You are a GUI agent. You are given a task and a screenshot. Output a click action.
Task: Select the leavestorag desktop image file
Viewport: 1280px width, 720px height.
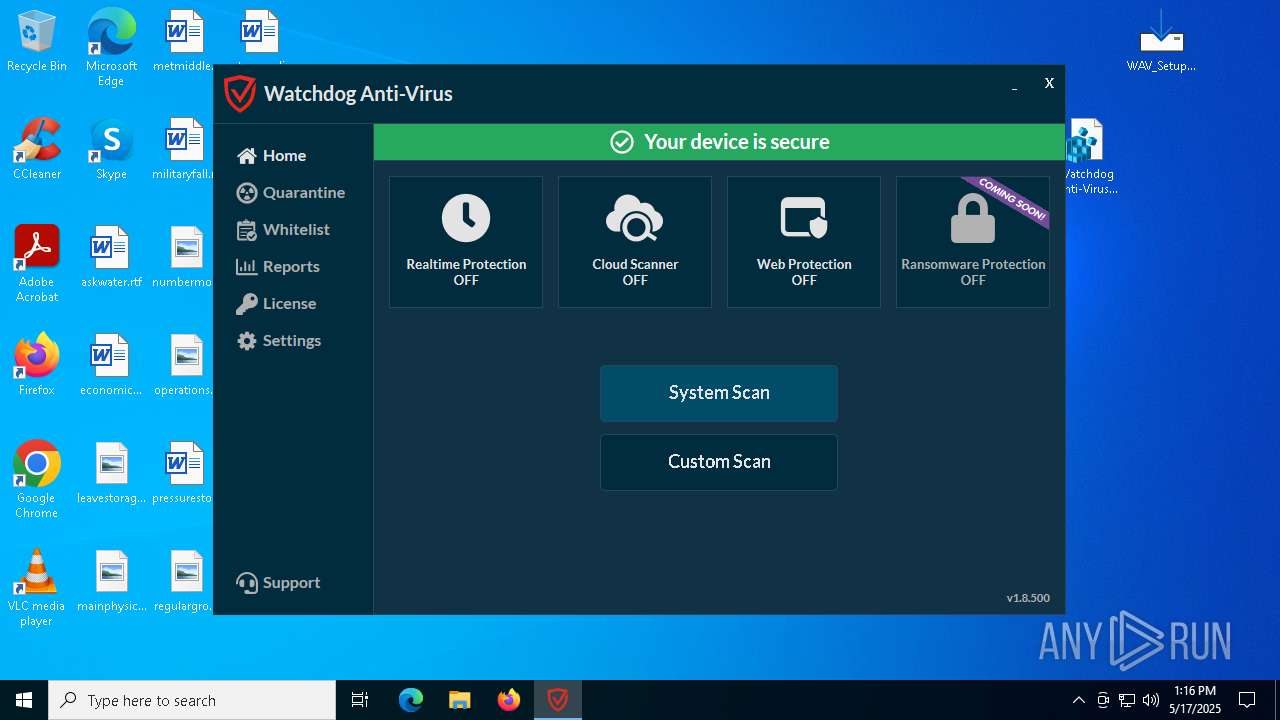111,473
